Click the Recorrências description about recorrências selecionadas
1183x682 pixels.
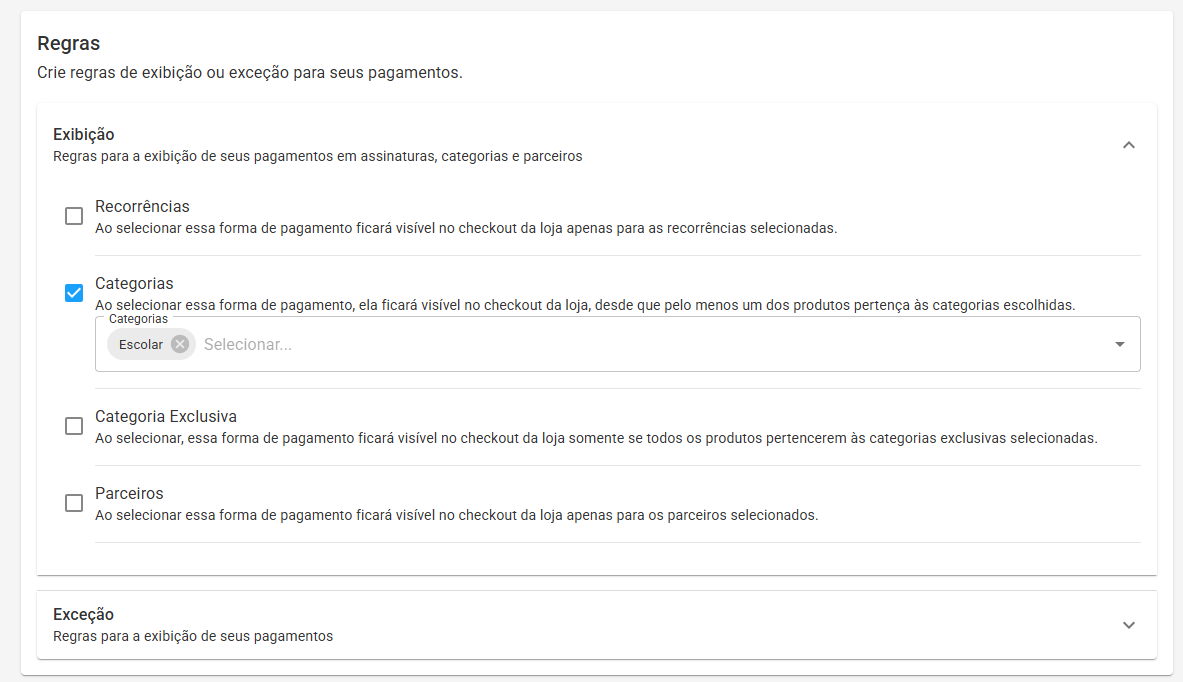[x=466, y=228]
